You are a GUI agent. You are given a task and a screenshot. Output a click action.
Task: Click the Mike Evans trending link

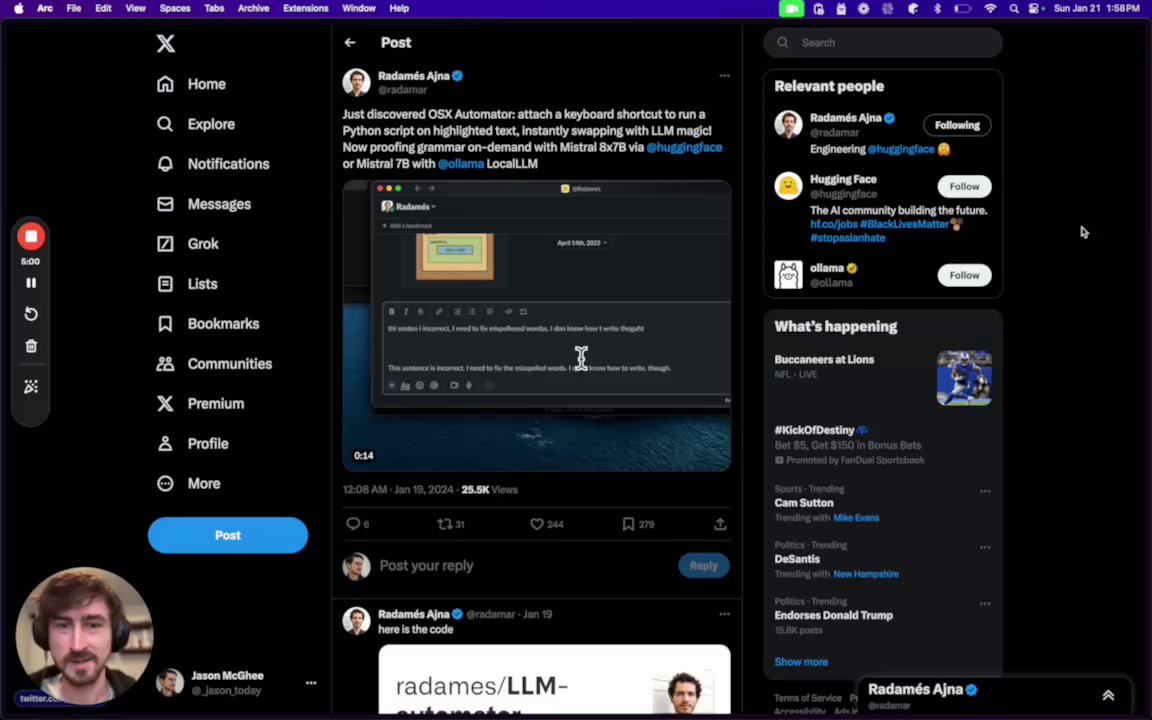pyautogui.click(x=856, y=518)
